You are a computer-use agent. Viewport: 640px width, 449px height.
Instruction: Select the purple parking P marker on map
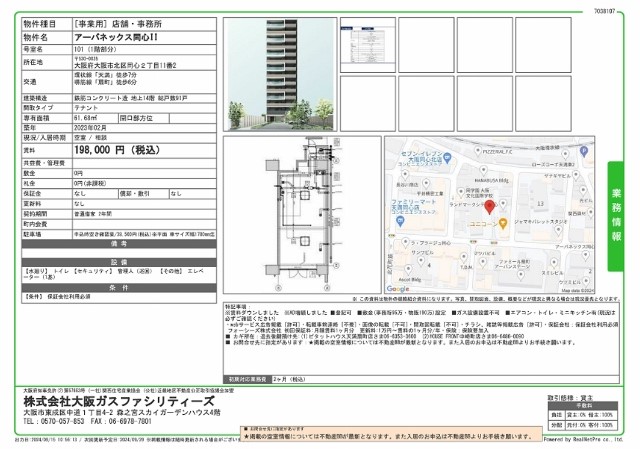tap(584, 151)
